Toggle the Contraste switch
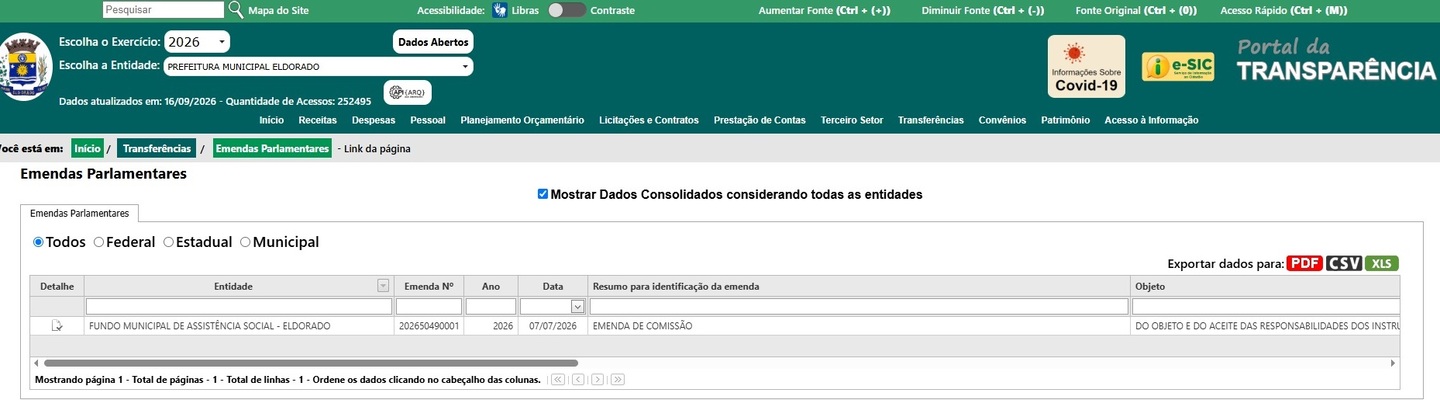The height and width of the screenshot is (400, 1440). [567, 10]
